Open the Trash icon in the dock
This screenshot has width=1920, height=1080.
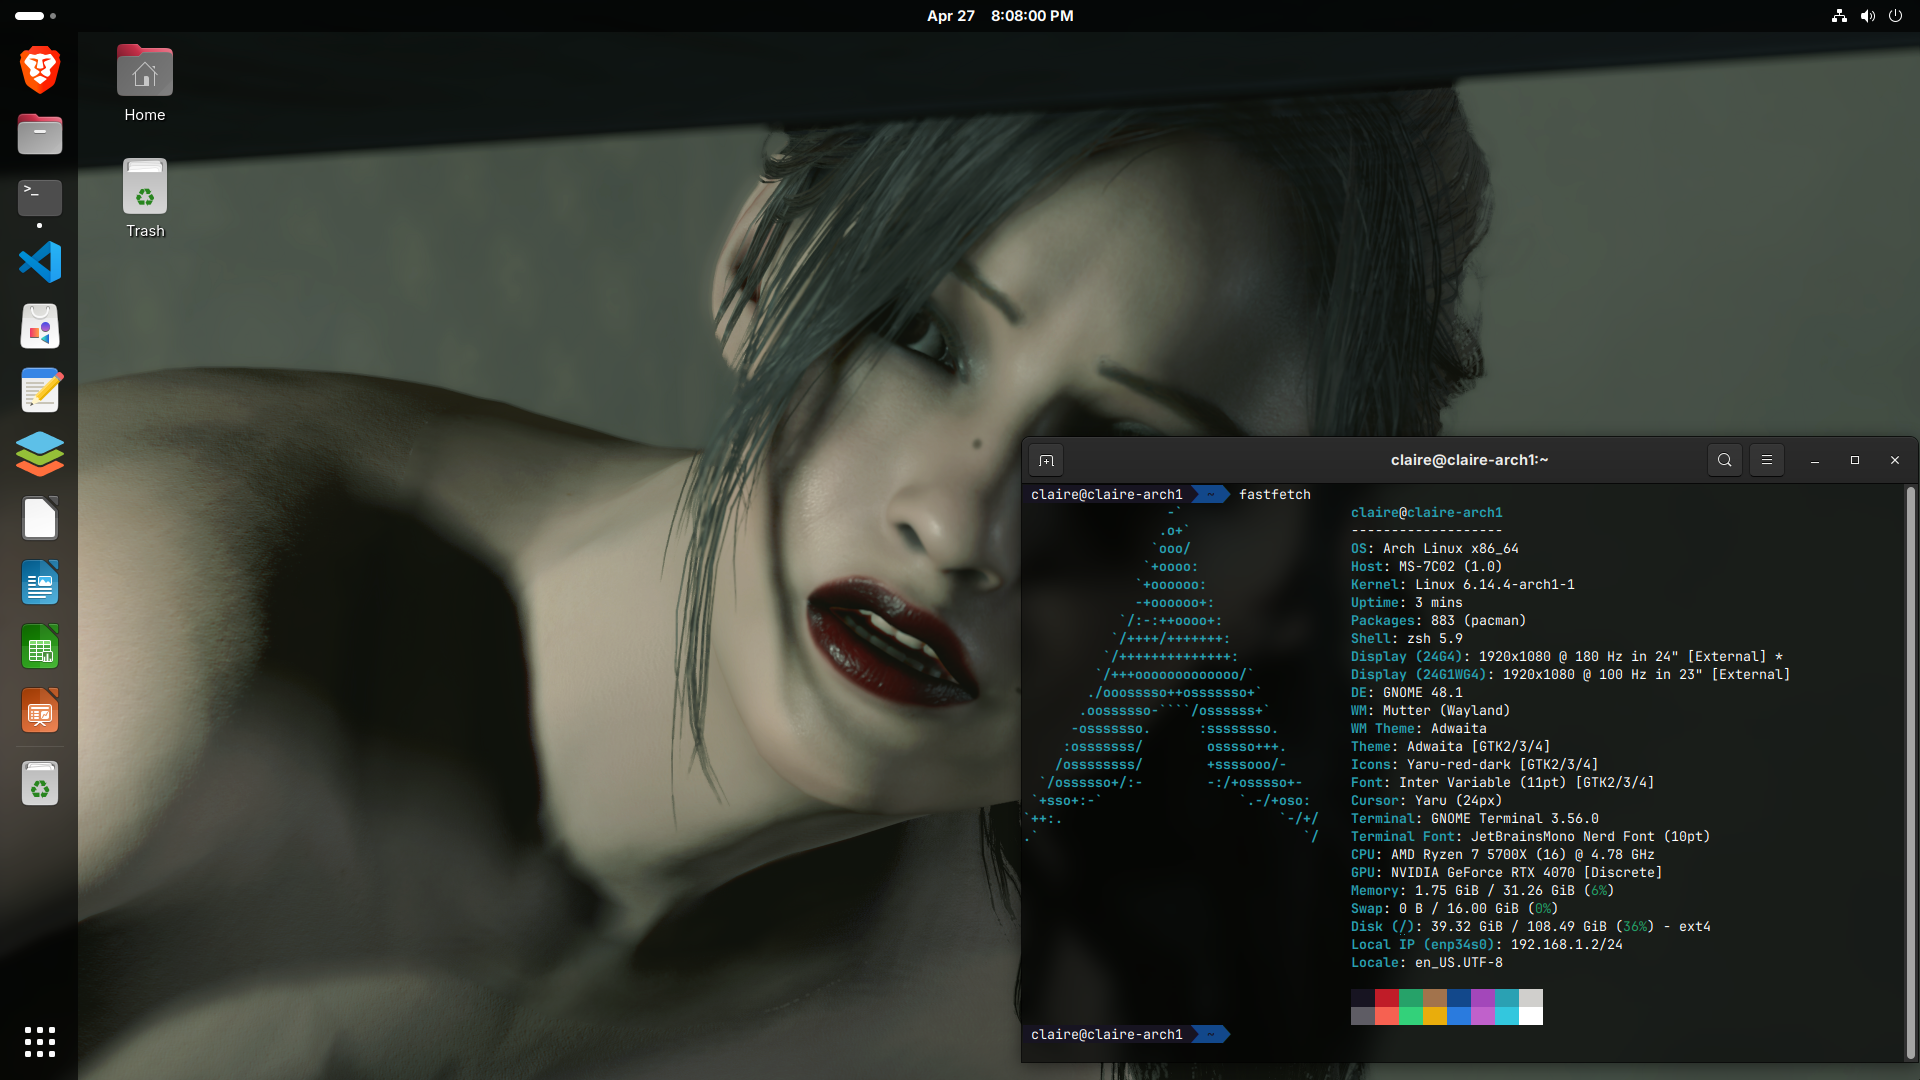40,784
